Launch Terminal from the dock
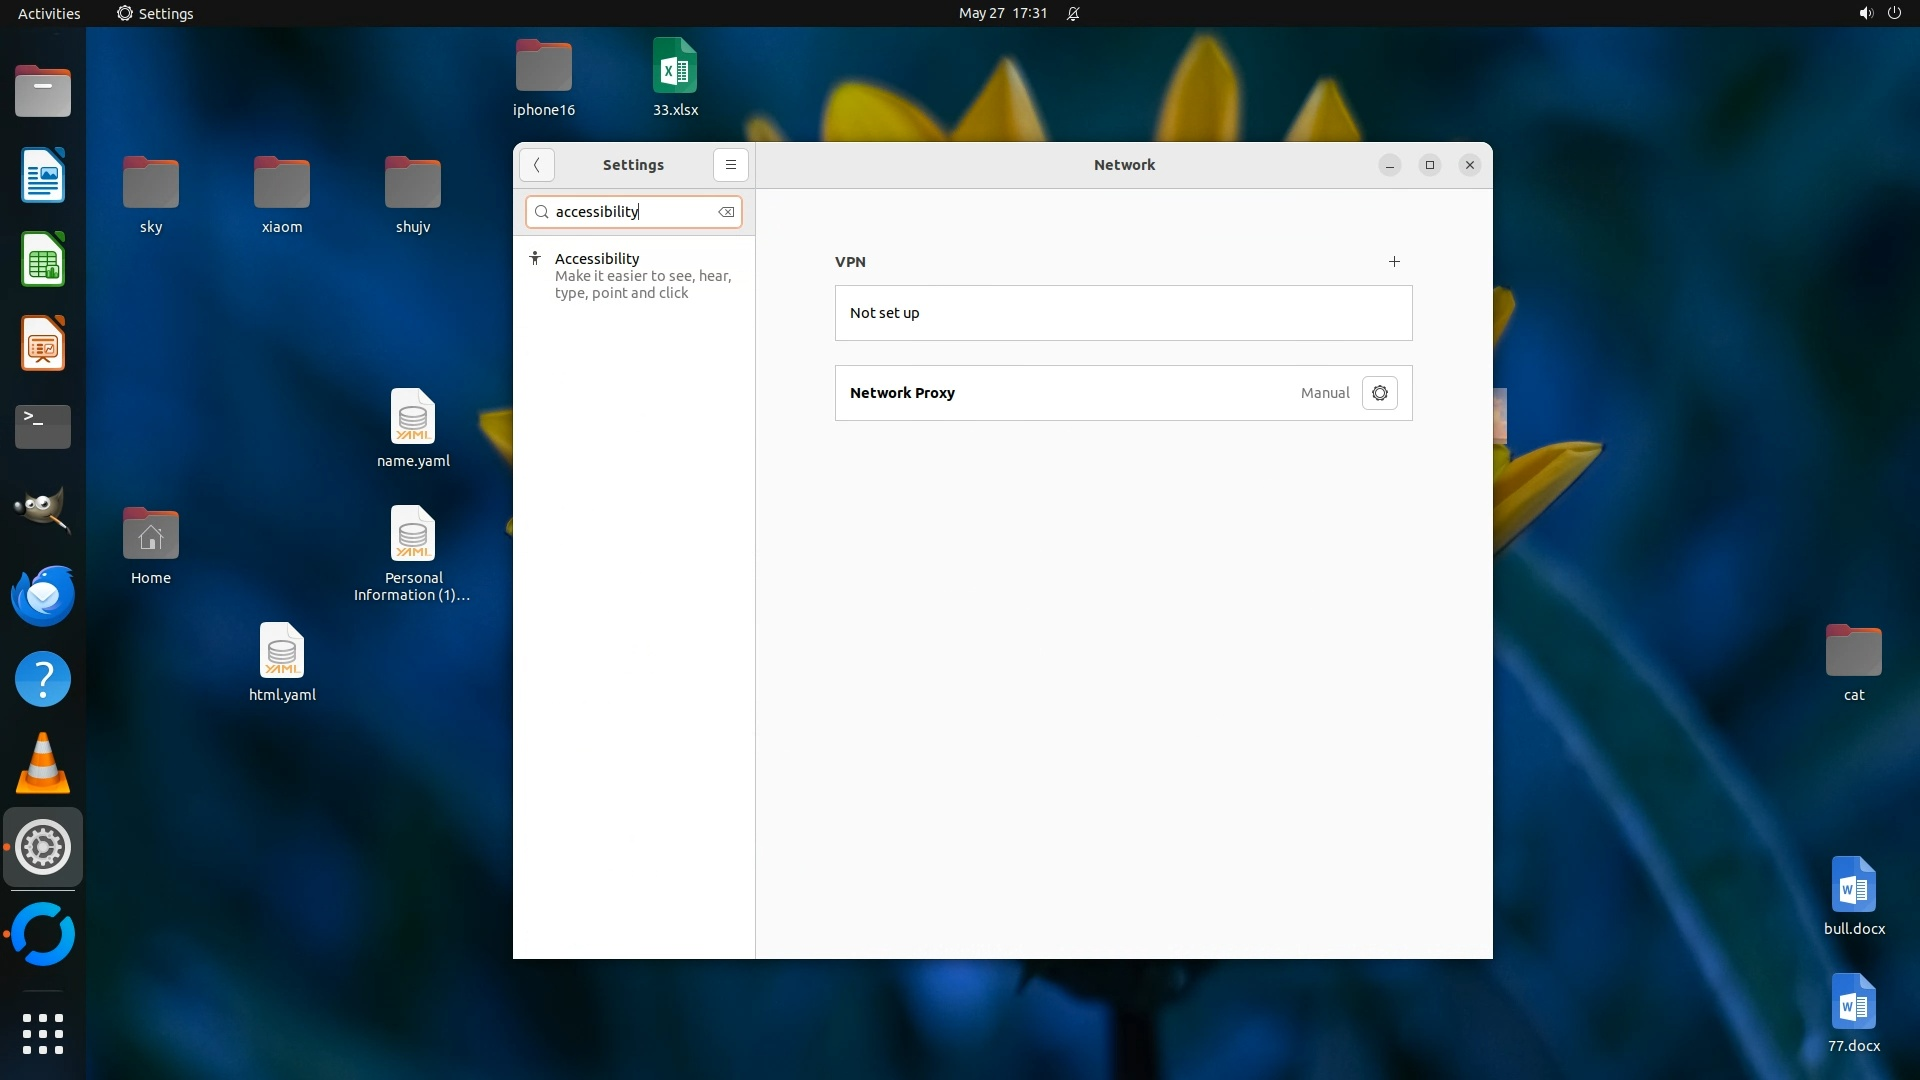The height and width of the screenshot is (1080, 1920). pyautogui.click(x=43, y=427)
